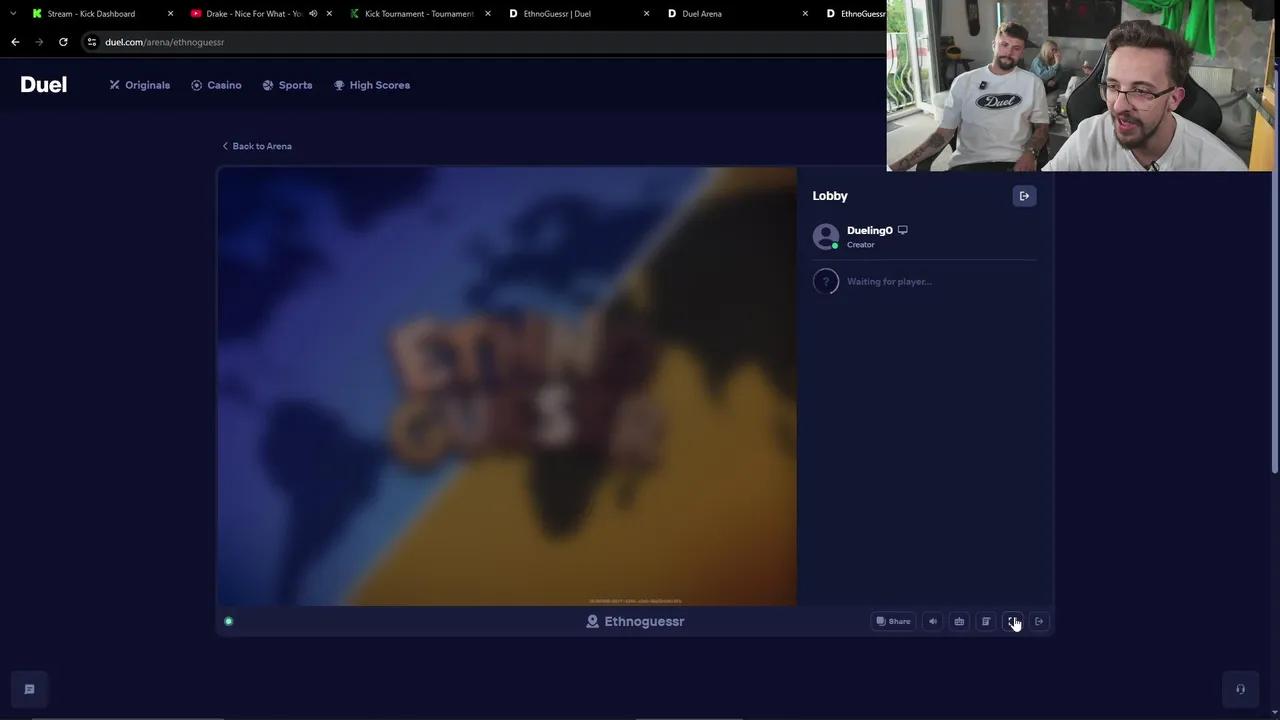Open support via the headset icon
This screenshot has height=720, width=1280.
(1240, 689)
